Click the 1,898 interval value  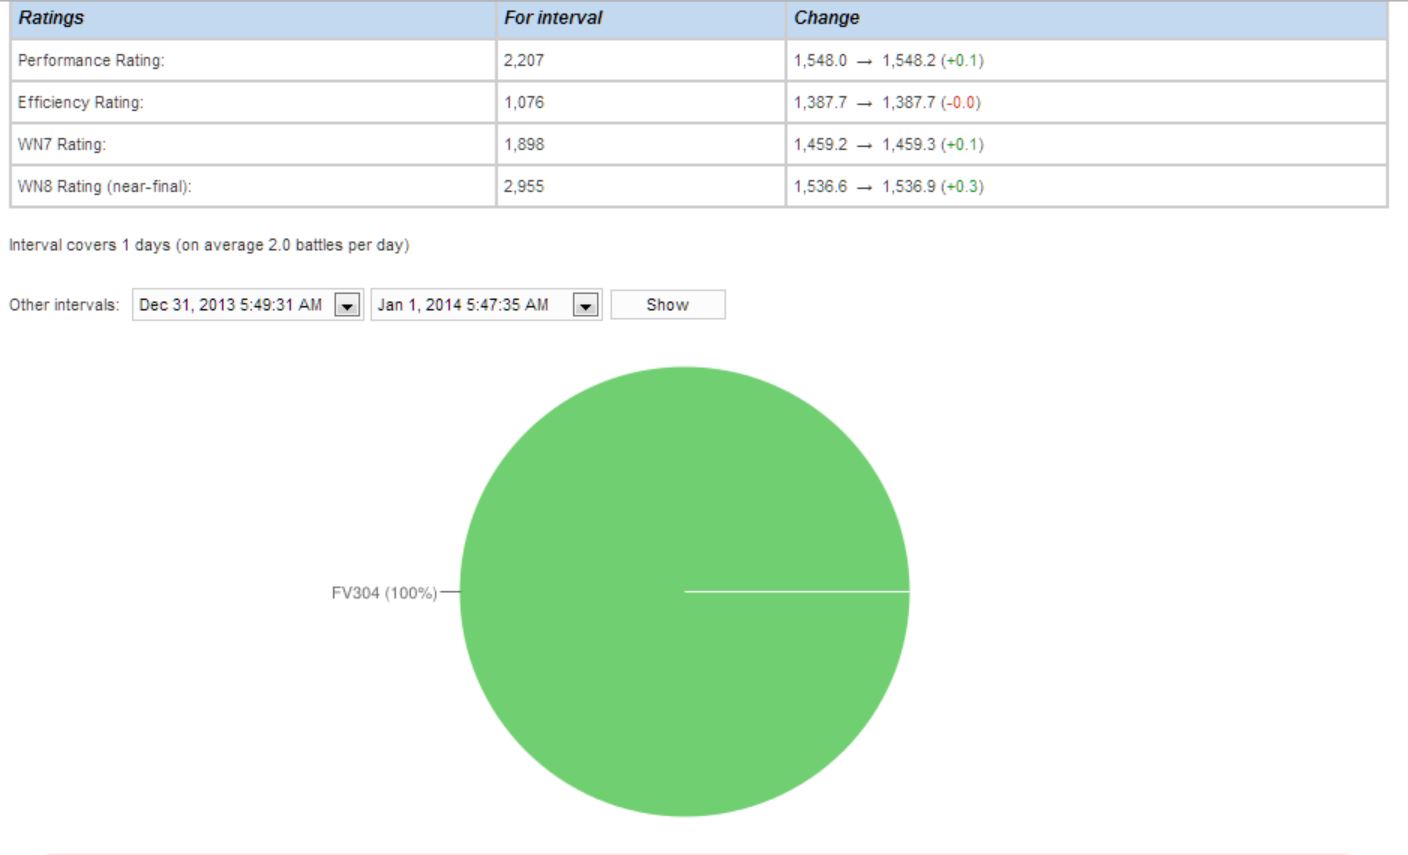524,145
